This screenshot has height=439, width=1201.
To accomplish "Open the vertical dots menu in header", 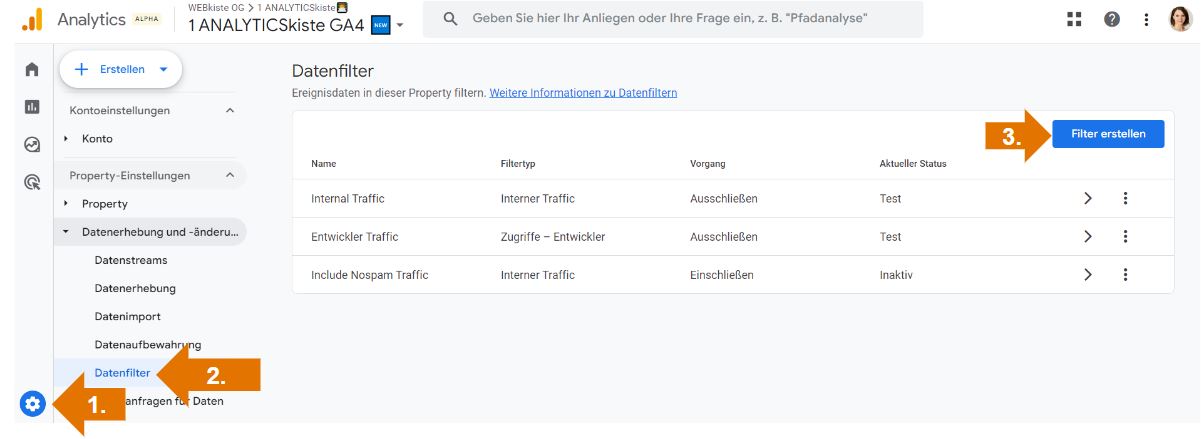I will click(x=1146, y=20).
